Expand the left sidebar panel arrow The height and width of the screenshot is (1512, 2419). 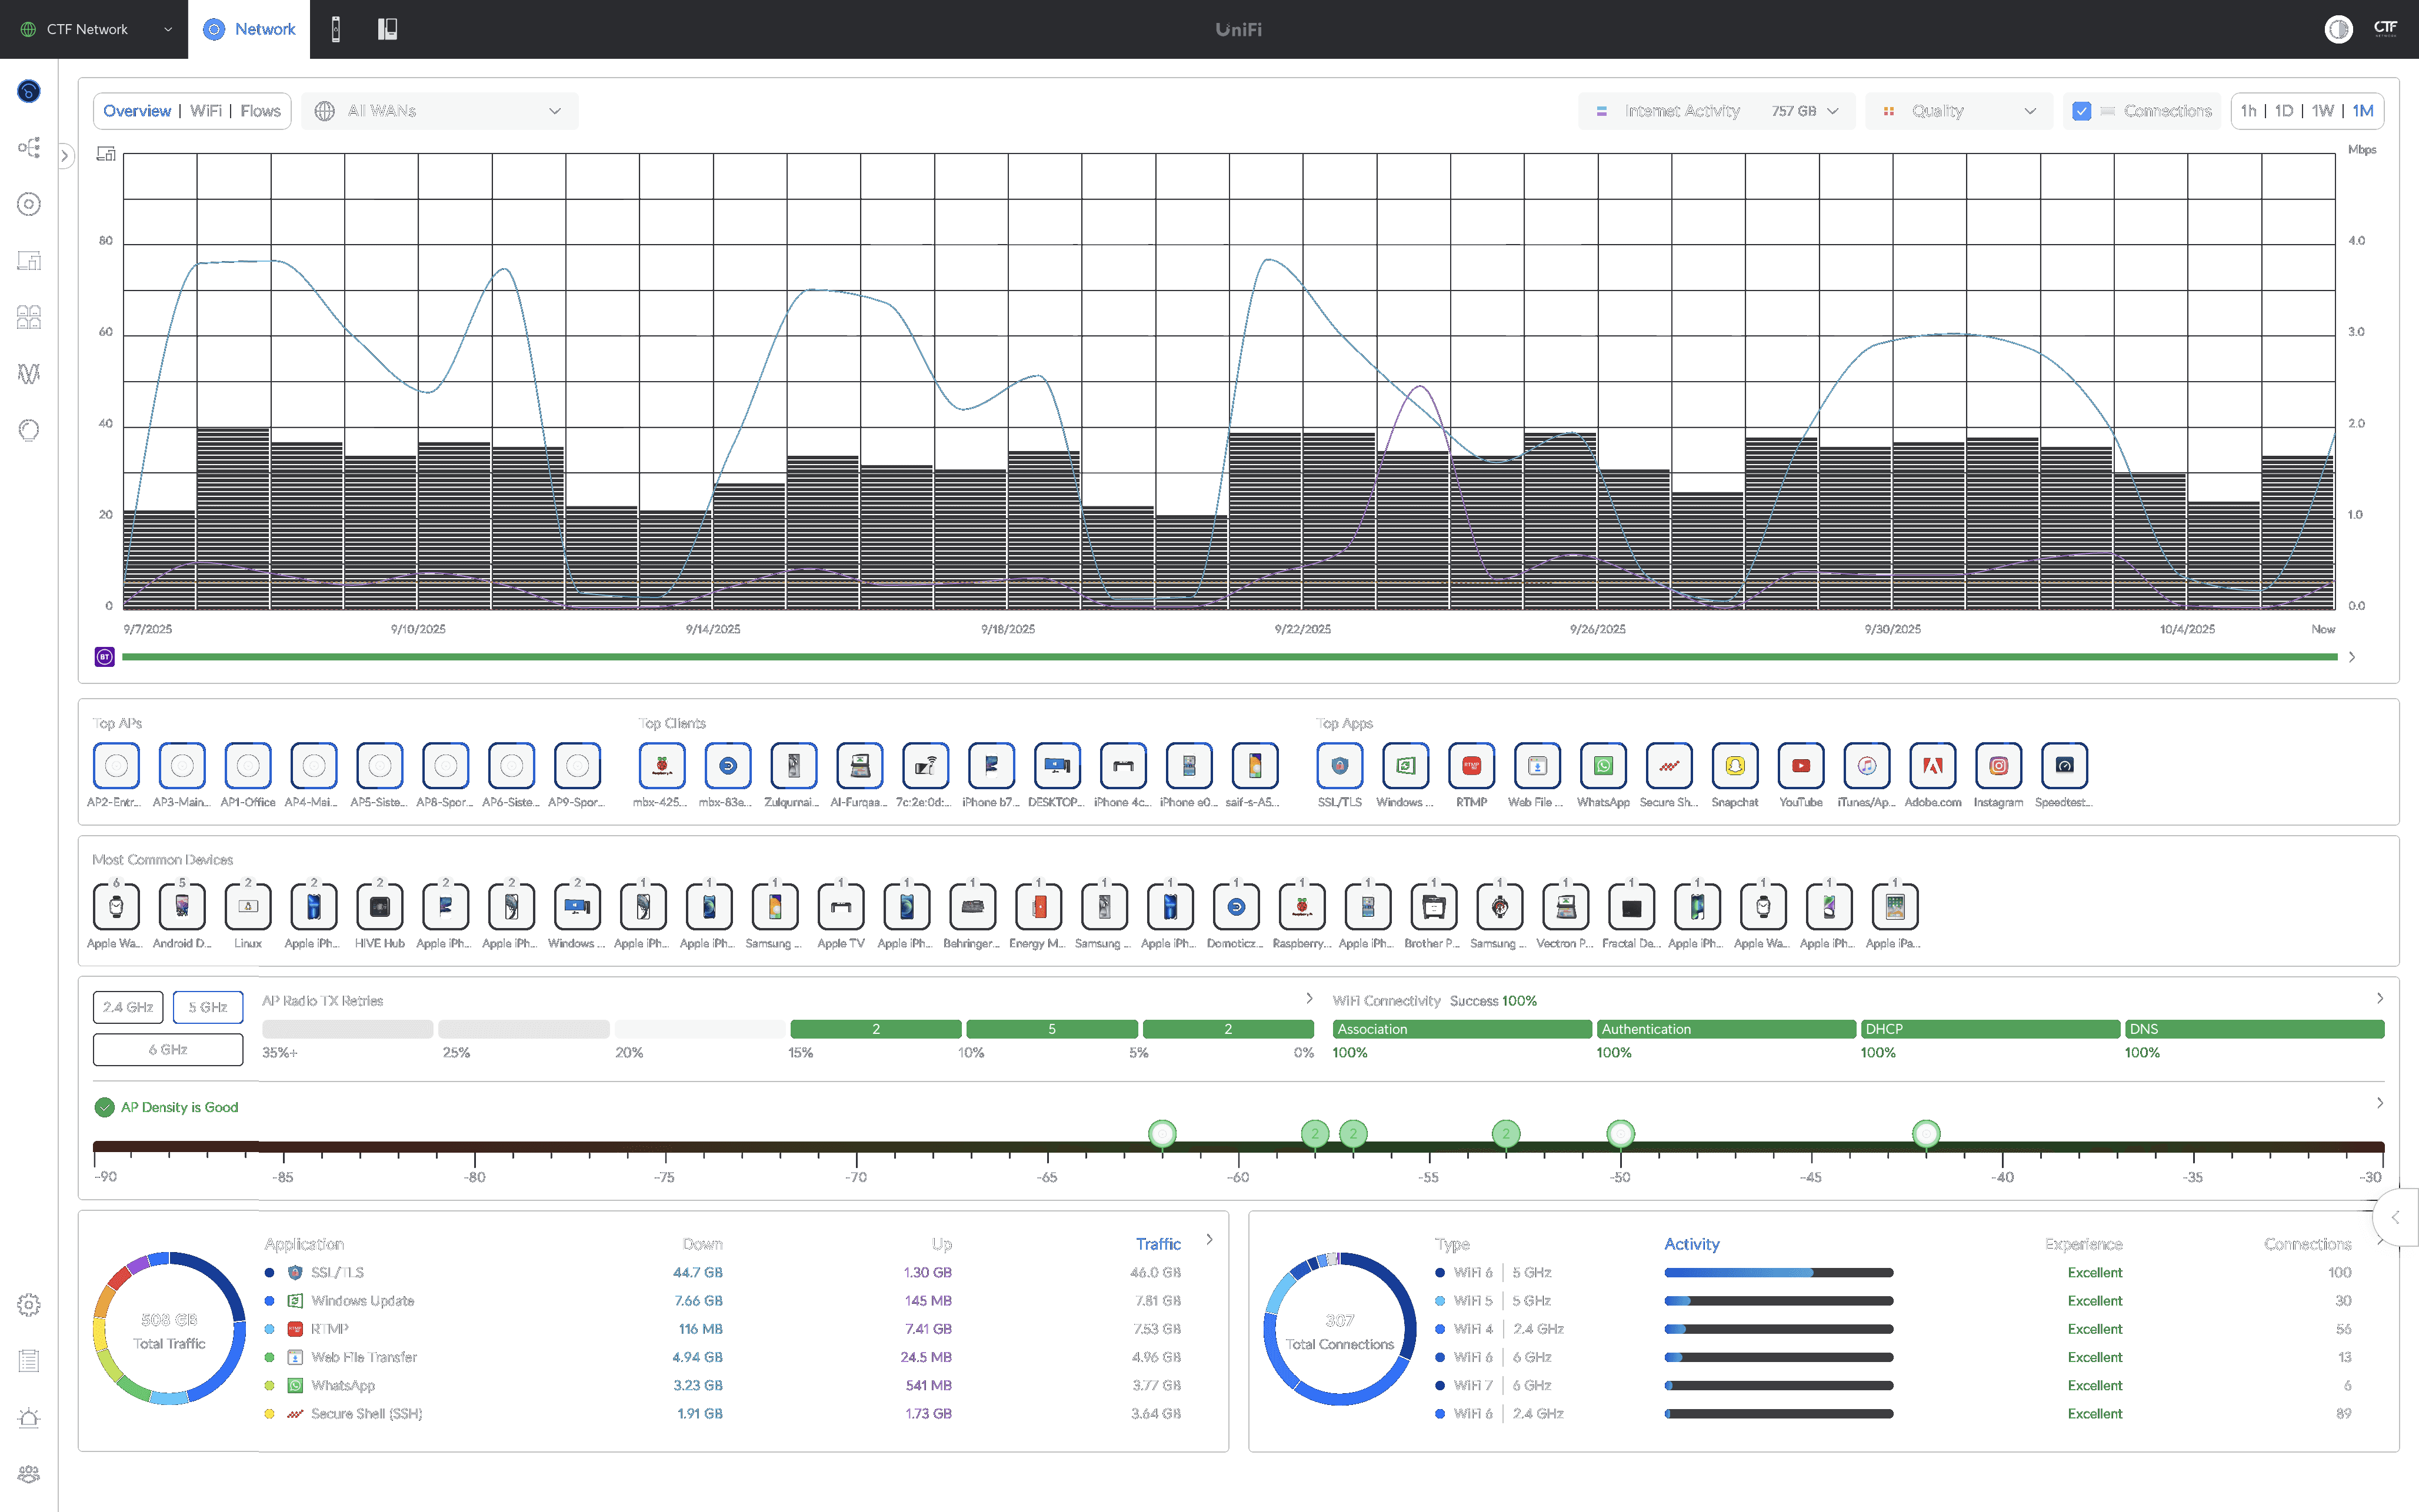[x=65, y=156]
